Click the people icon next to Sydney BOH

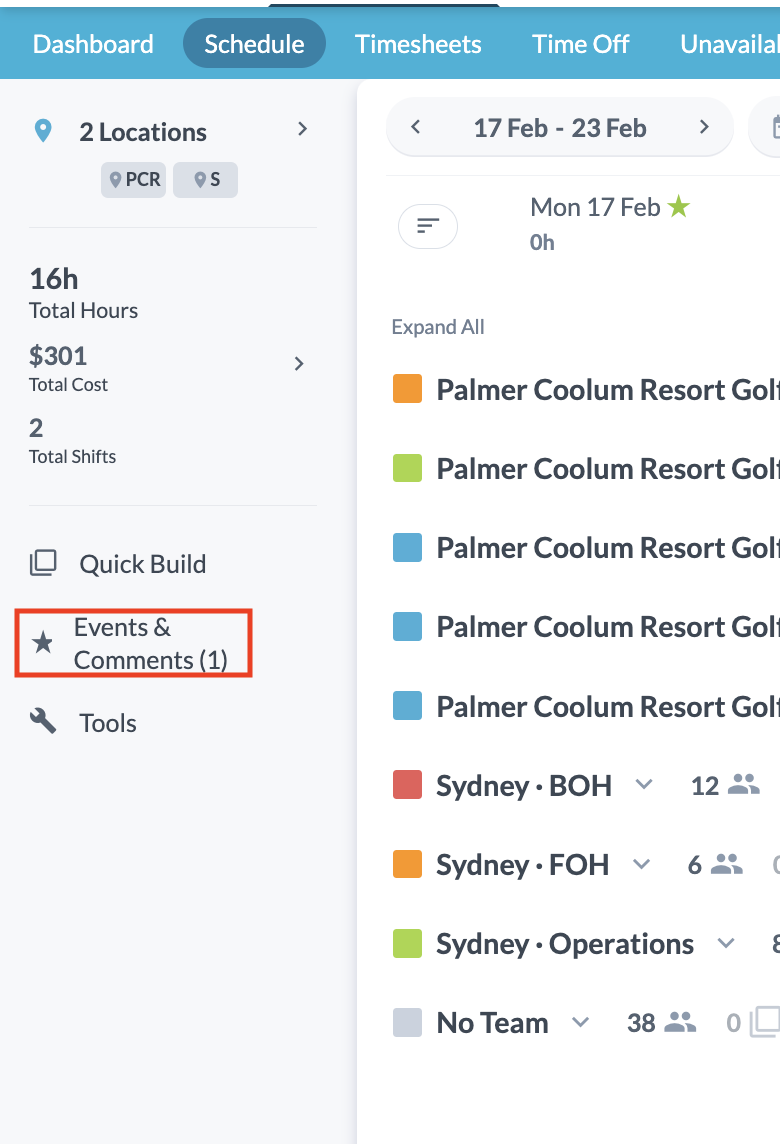coord(743,785)
